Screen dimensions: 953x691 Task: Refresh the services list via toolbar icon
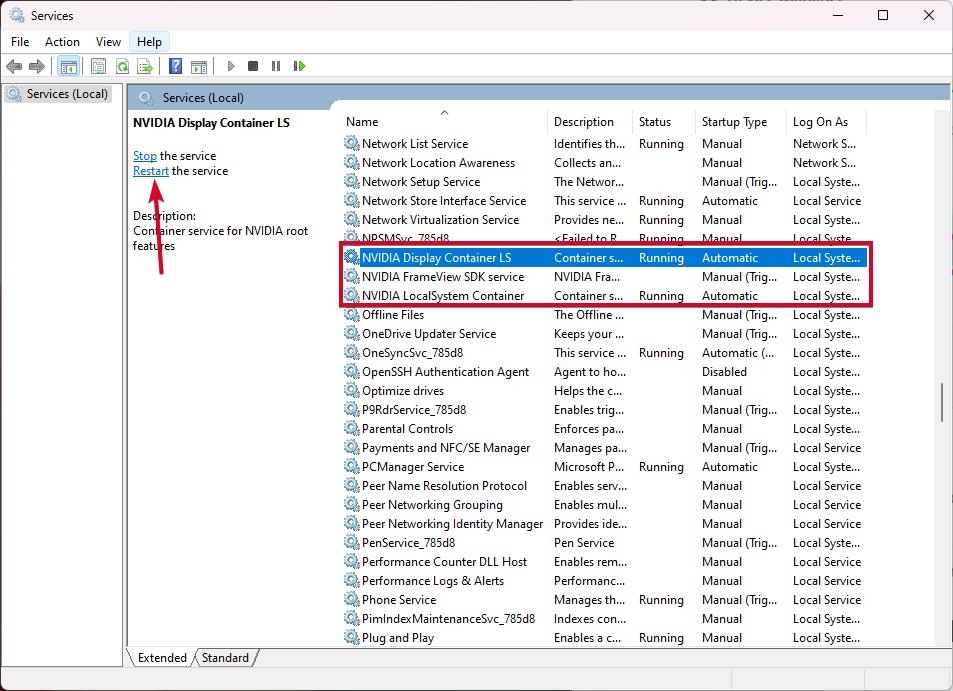click(x=122, y=66)
